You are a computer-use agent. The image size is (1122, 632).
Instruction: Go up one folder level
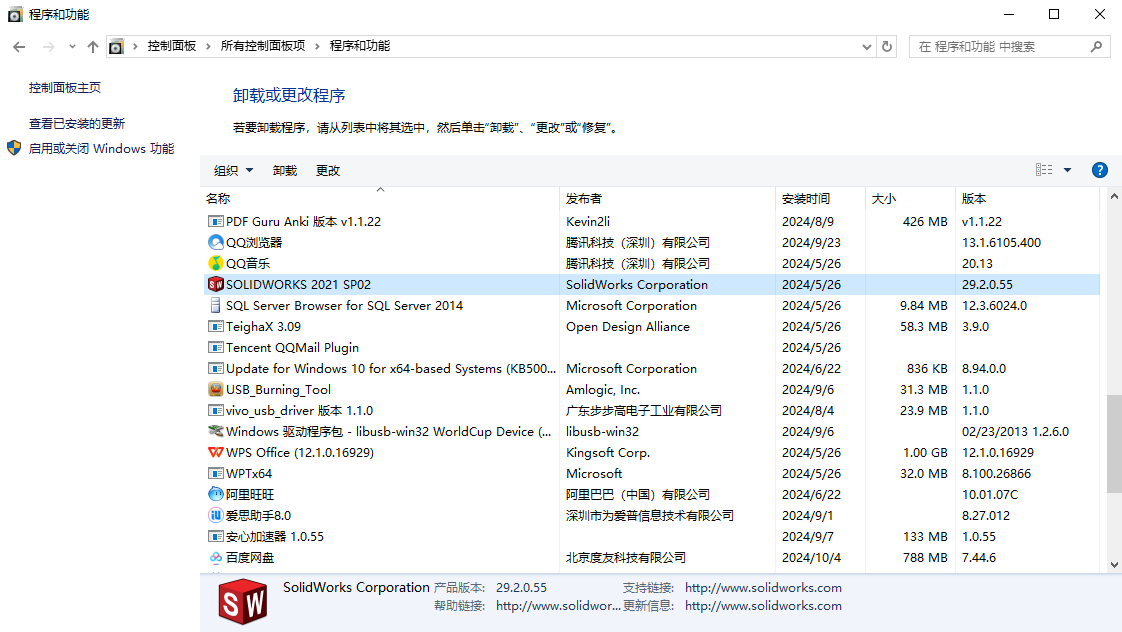click(93, 47)
